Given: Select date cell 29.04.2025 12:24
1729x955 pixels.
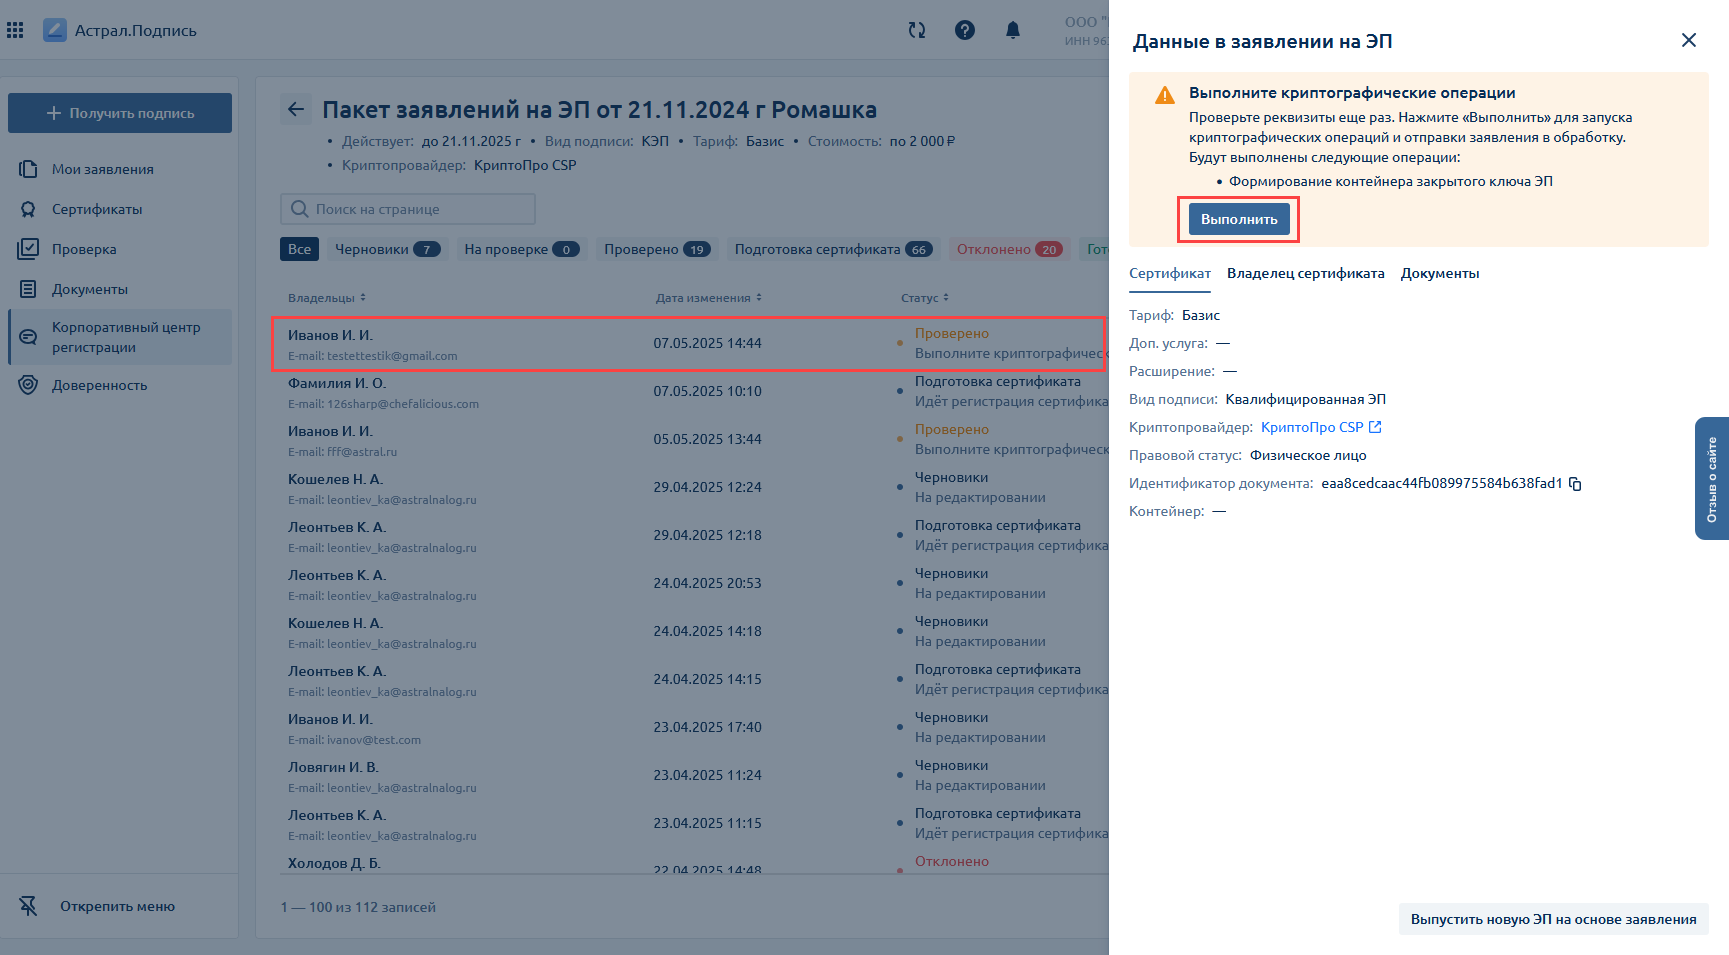Looking at the screenshot, I should pos(707,487).
